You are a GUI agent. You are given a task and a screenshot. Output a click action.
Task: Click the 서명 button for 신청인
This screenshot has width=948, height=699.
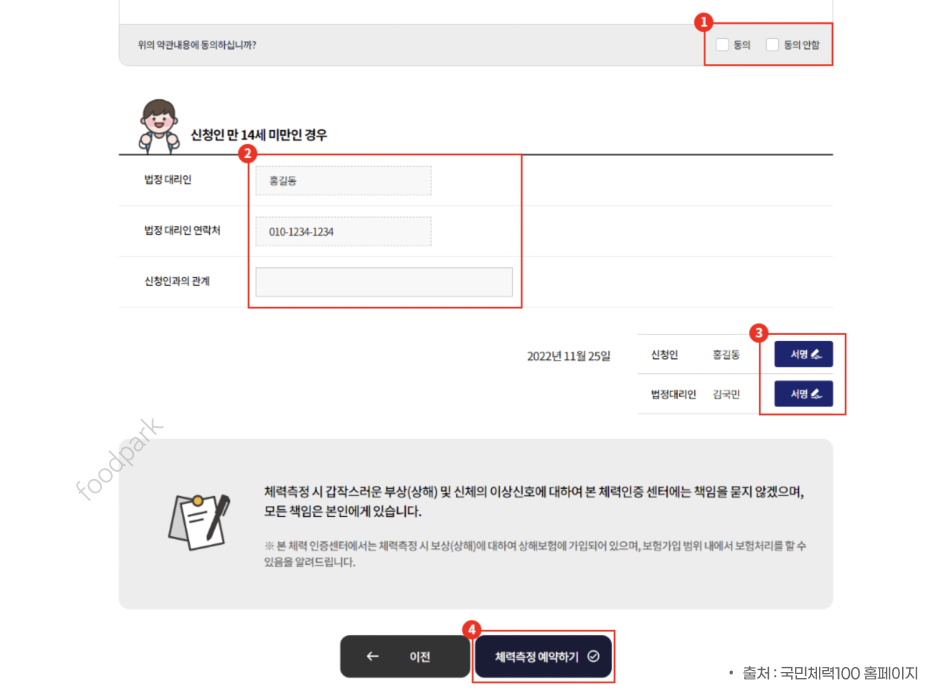(x=803, y=353)
